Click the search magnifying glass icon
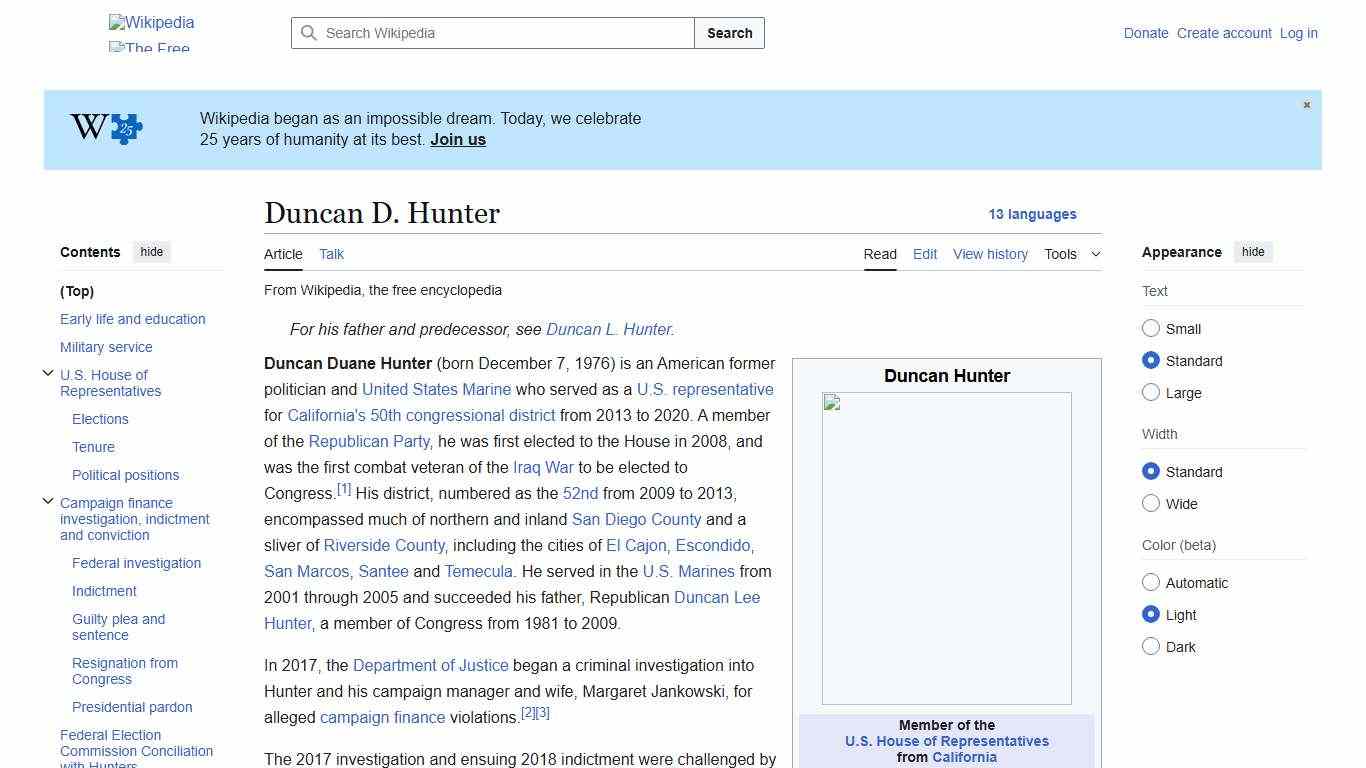Viewport: 1366px width, 768px height. (x=310, y=33)
